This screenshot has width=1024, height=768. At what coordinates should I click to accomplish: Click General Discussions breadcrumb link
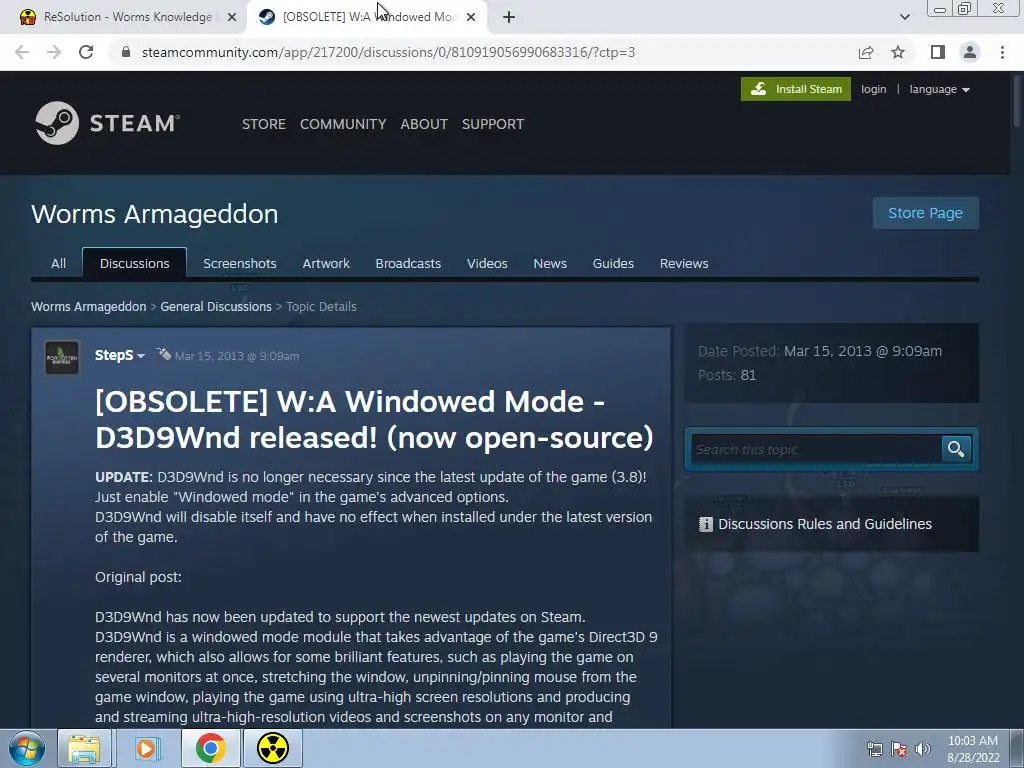pos(216,306)
